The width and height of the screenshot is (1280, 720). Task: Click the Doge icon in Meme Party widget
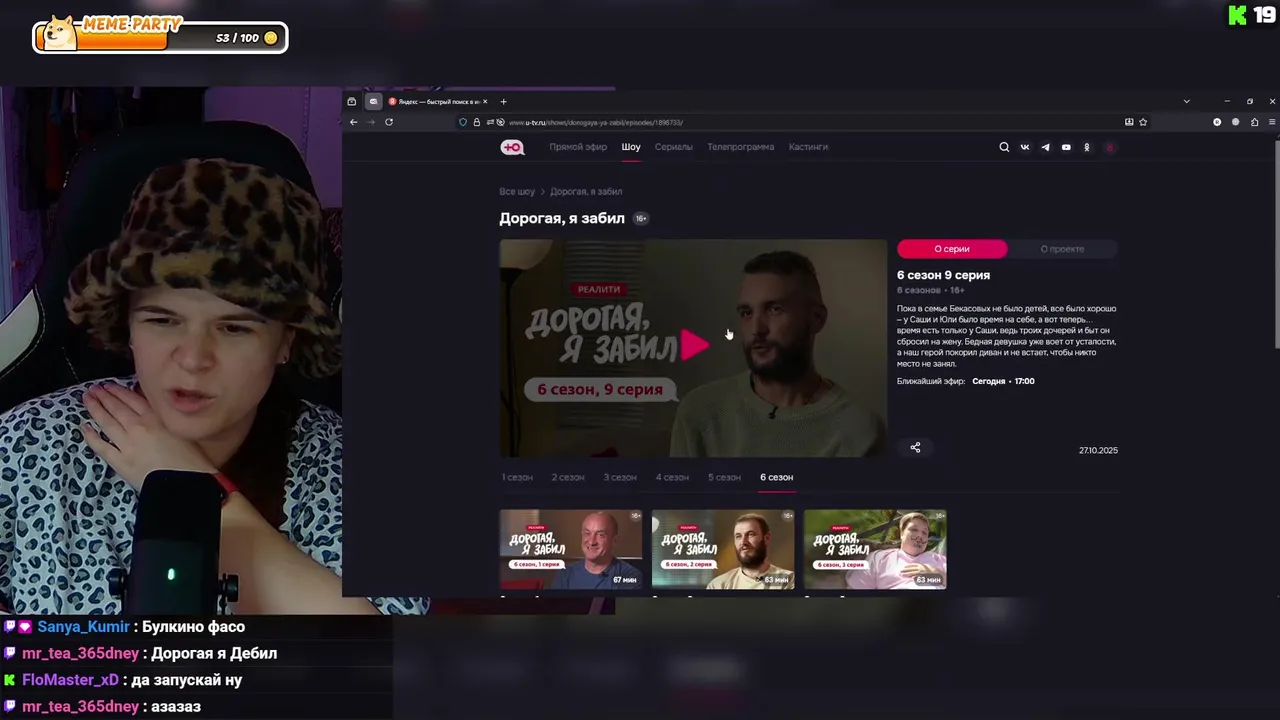60,32
